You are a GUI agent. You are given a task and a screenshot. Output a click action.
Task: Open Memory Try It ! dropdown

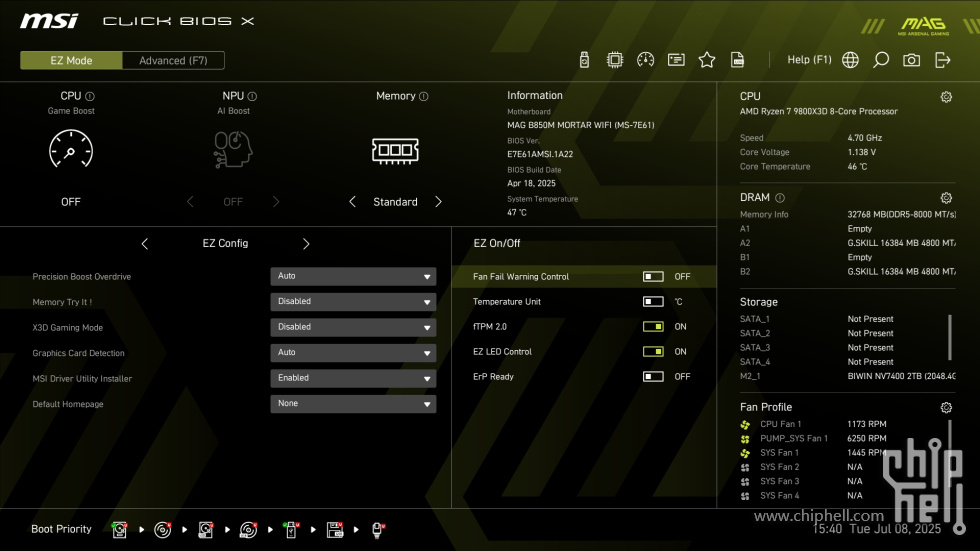(353, 302)
